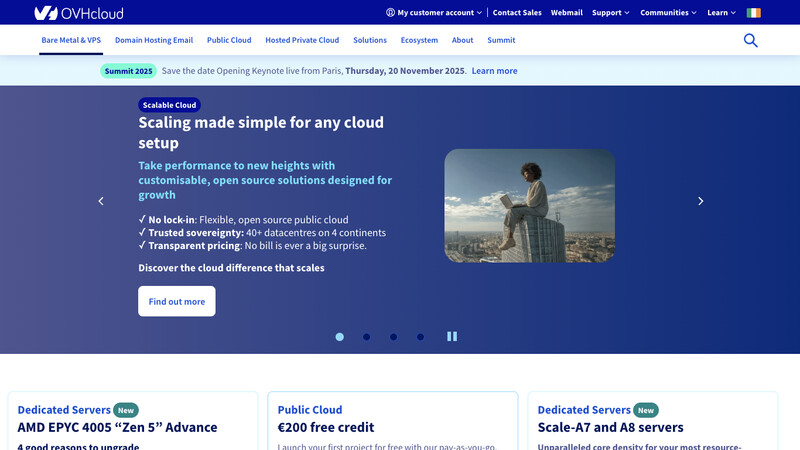Select Hosted Private Cloud menu item
The height and width of the screenshot is (450, 800).
click(x=302, y=40)
